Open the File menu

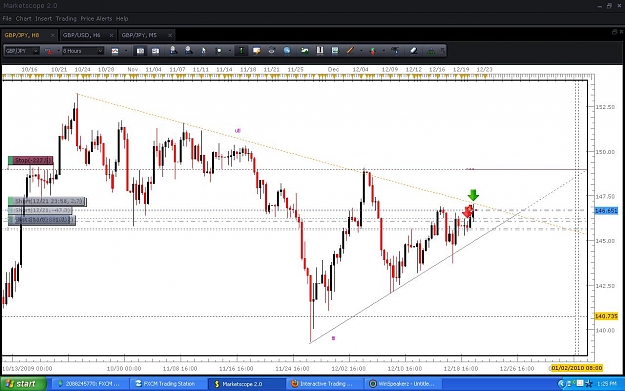[7, 18]
